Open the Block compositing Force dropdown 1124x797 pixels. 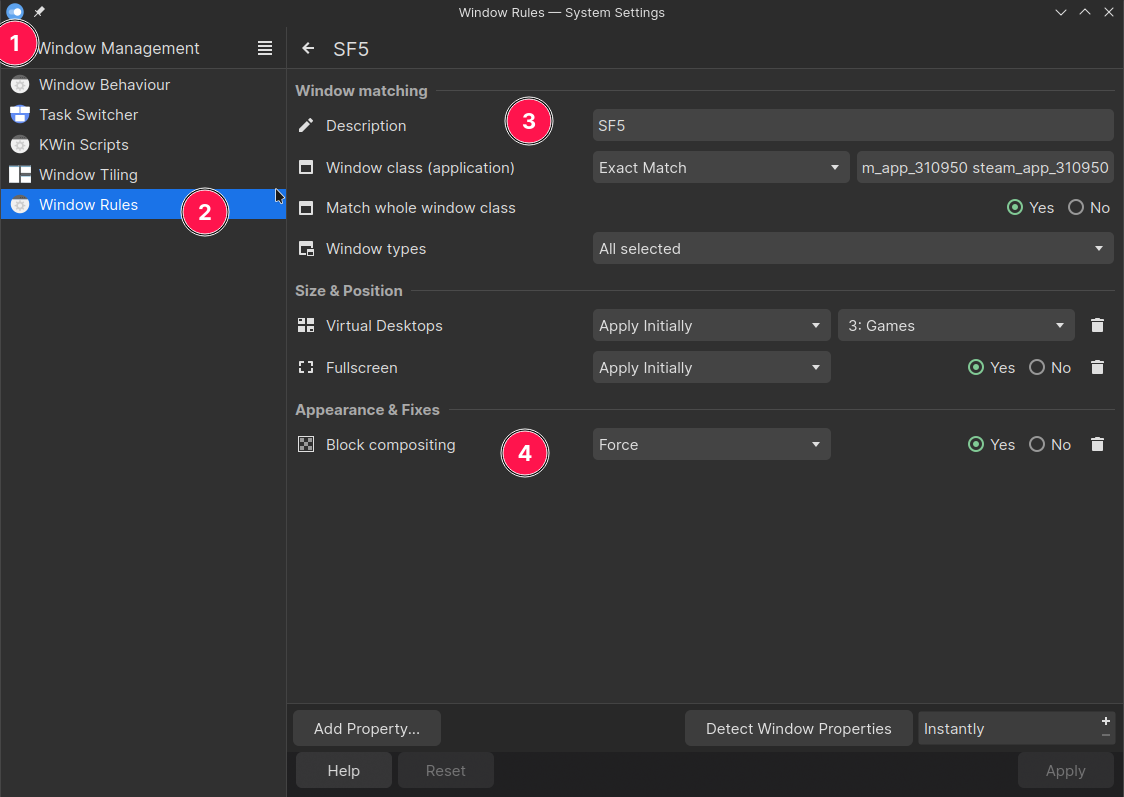(711, 444)
